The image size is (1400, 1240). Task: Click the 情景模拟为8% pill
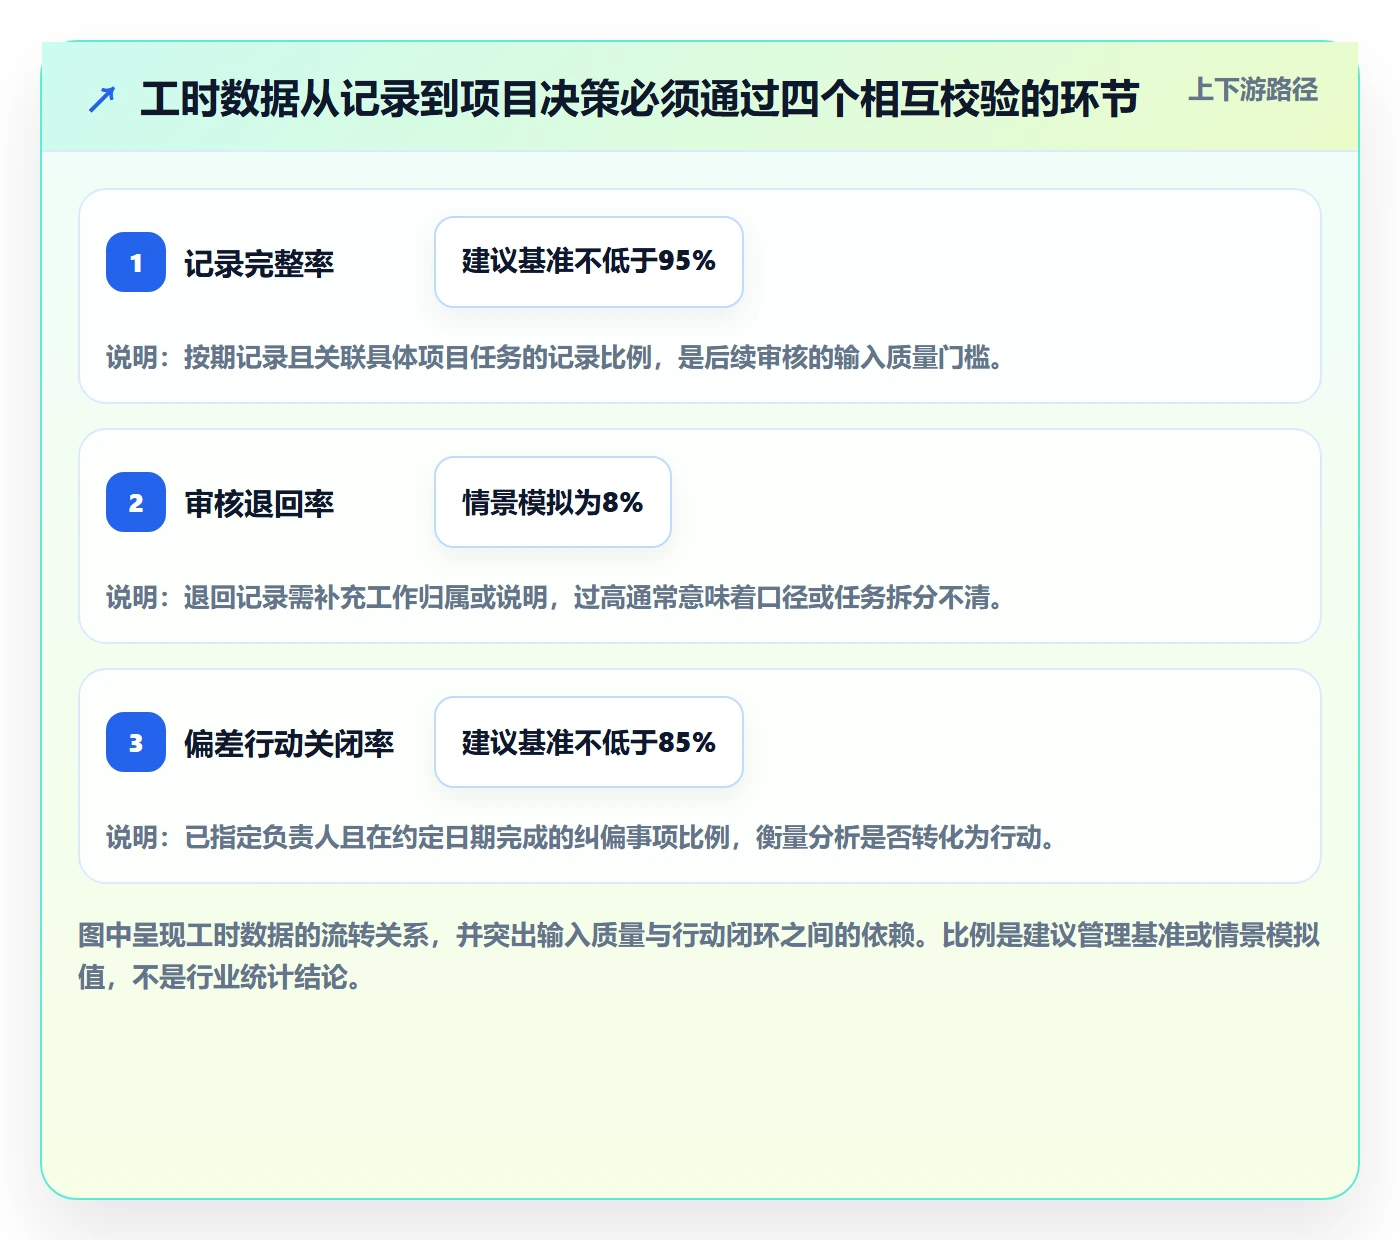tap(553, 502)
